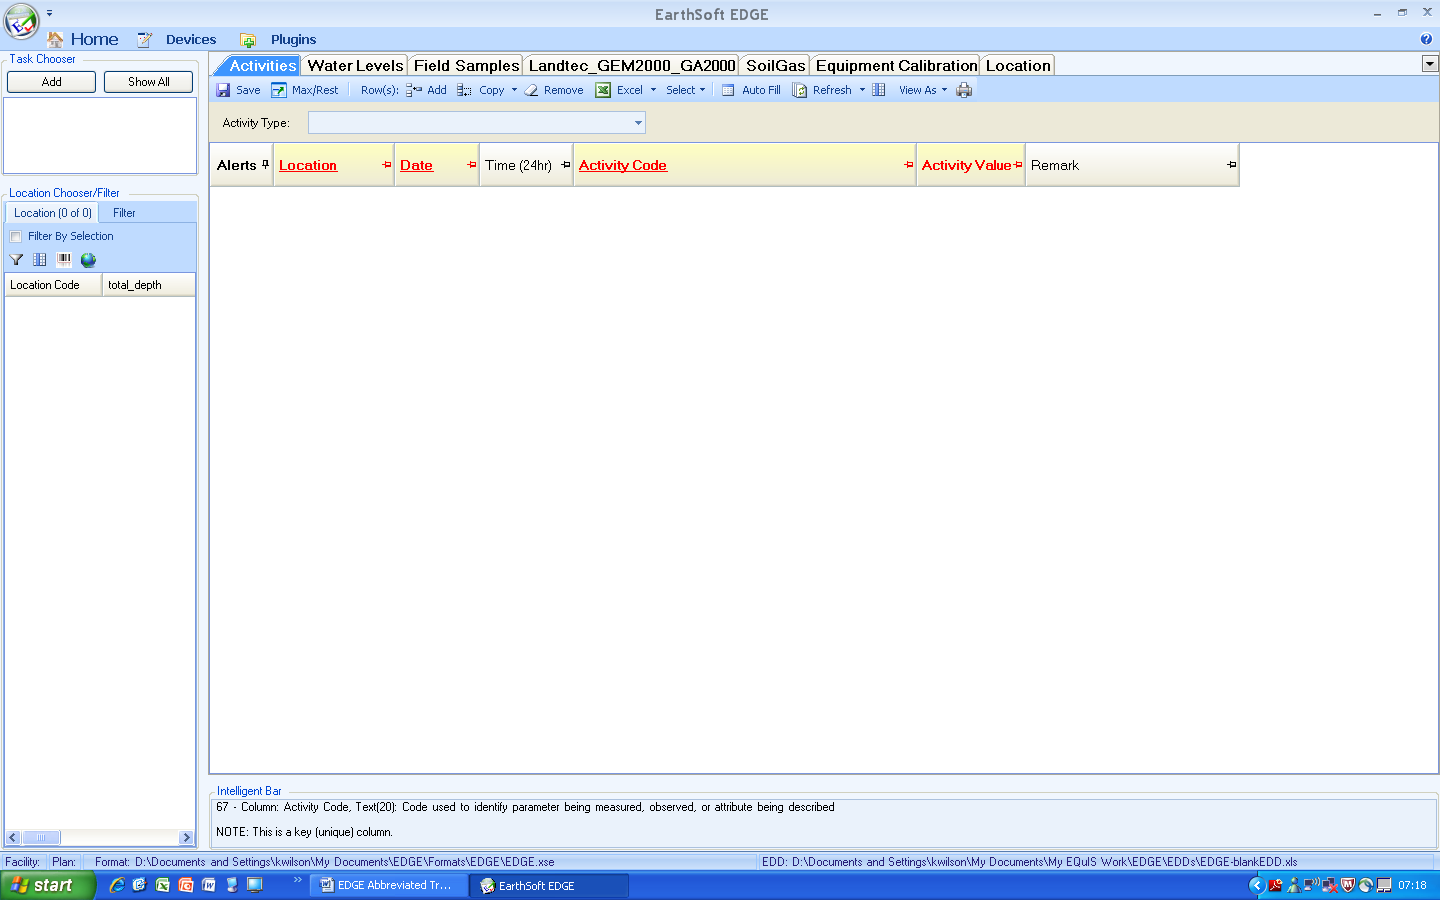Click the Copy rows icon
This screenshot has width=1440, height=900.
464,90
